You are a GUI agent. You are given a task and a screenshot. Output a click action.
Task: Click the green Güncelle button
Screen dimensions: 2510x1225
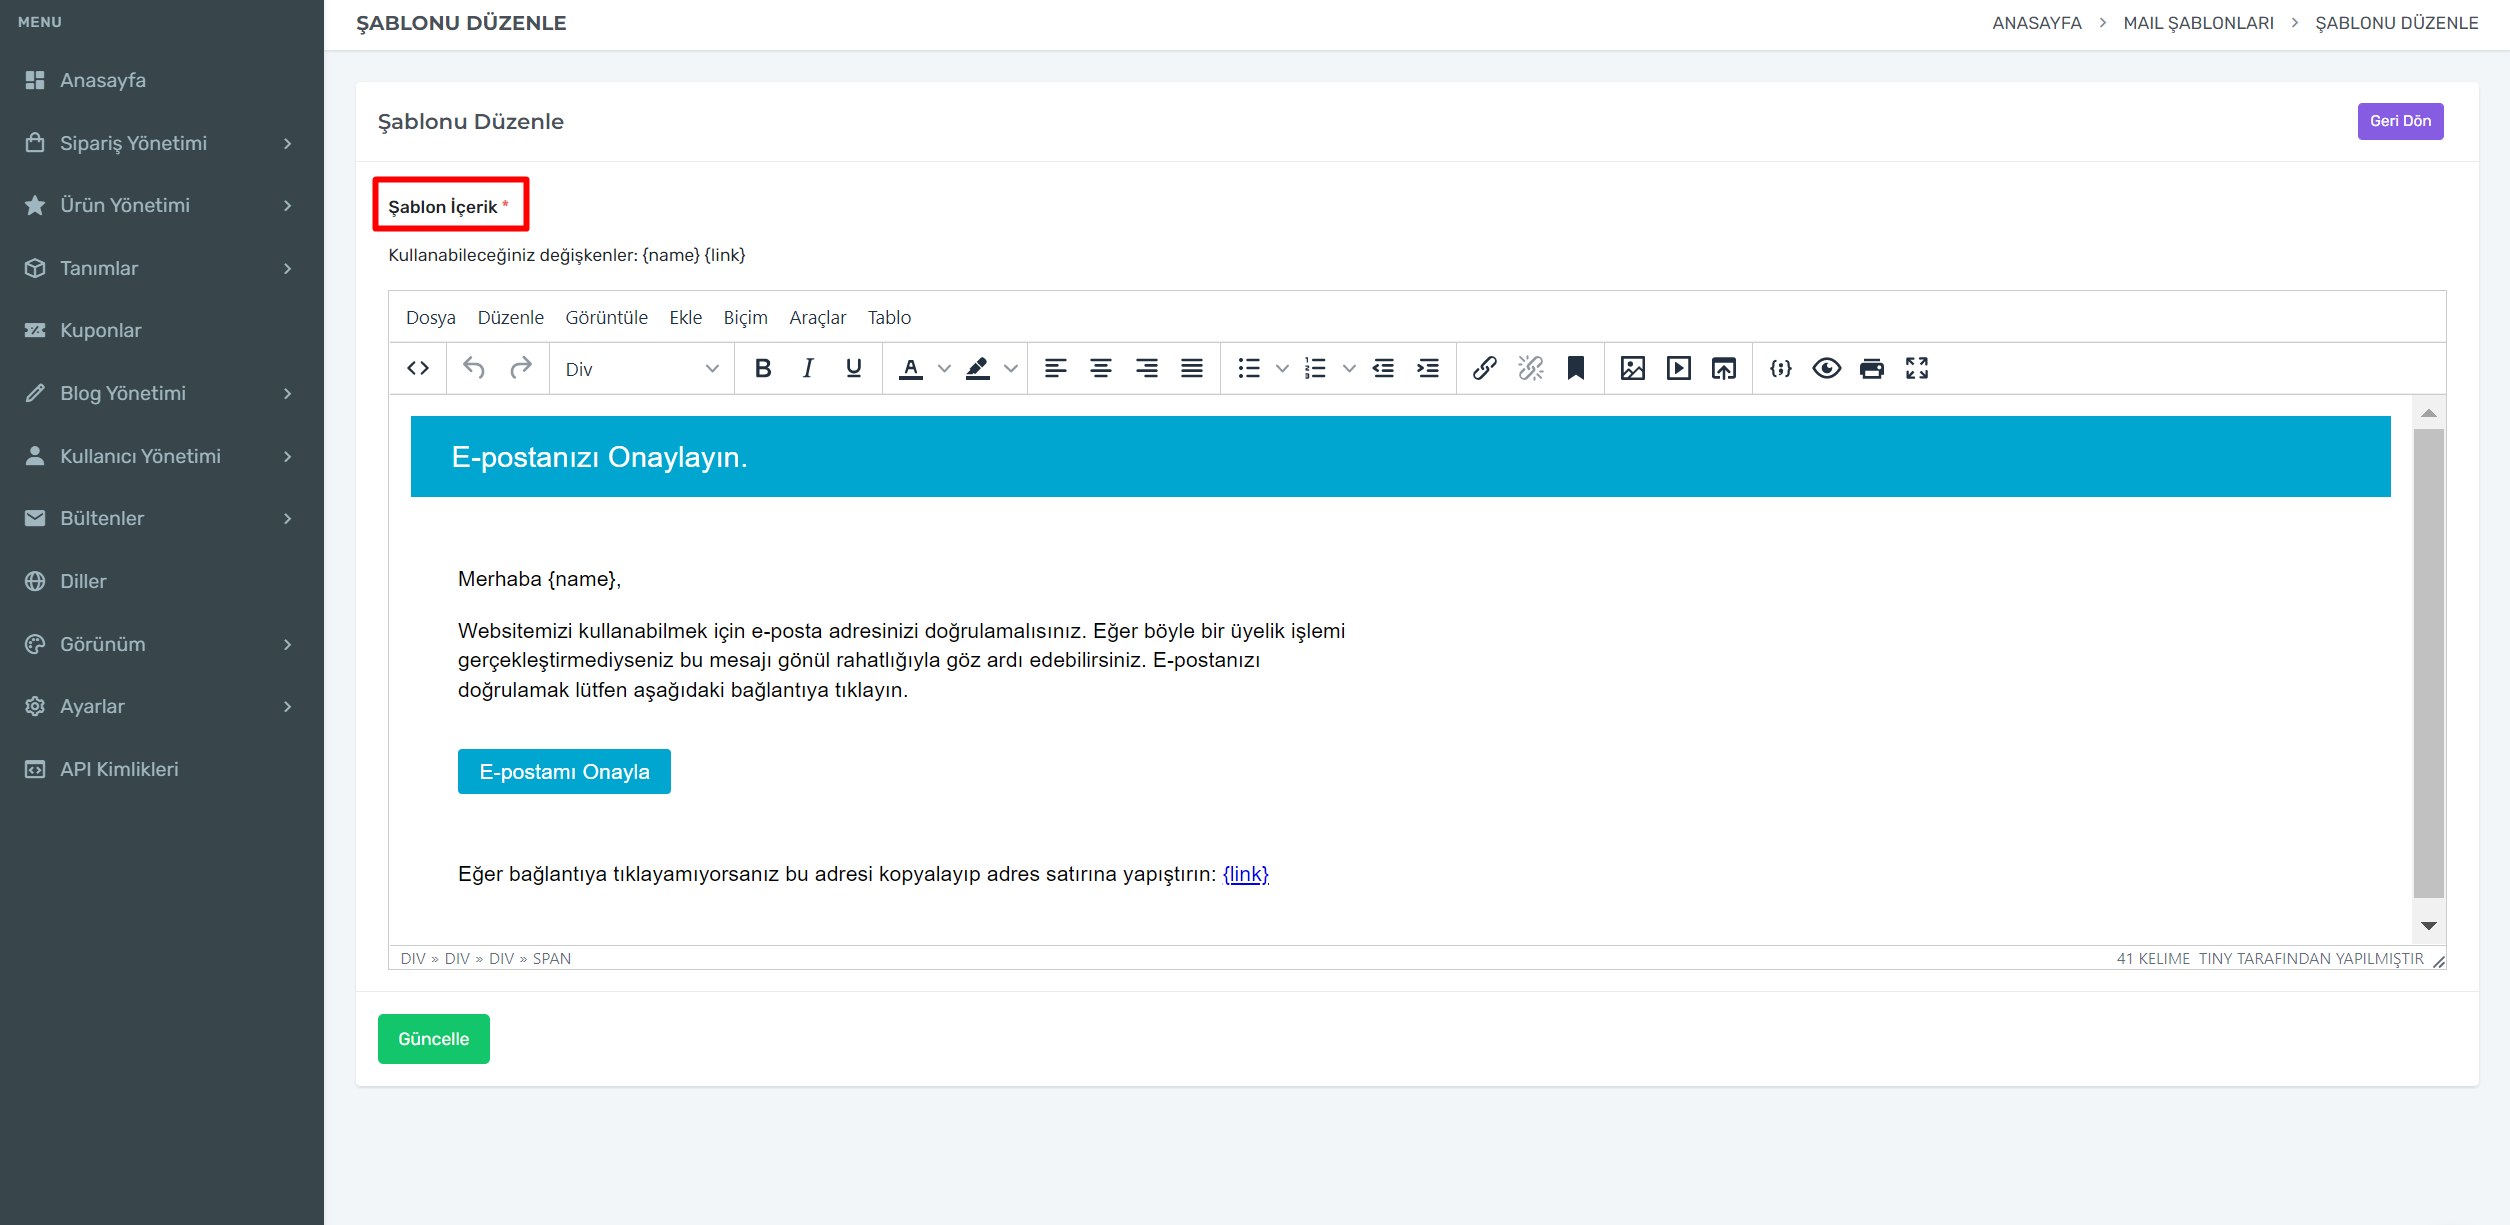click(x=433, y=1039)
